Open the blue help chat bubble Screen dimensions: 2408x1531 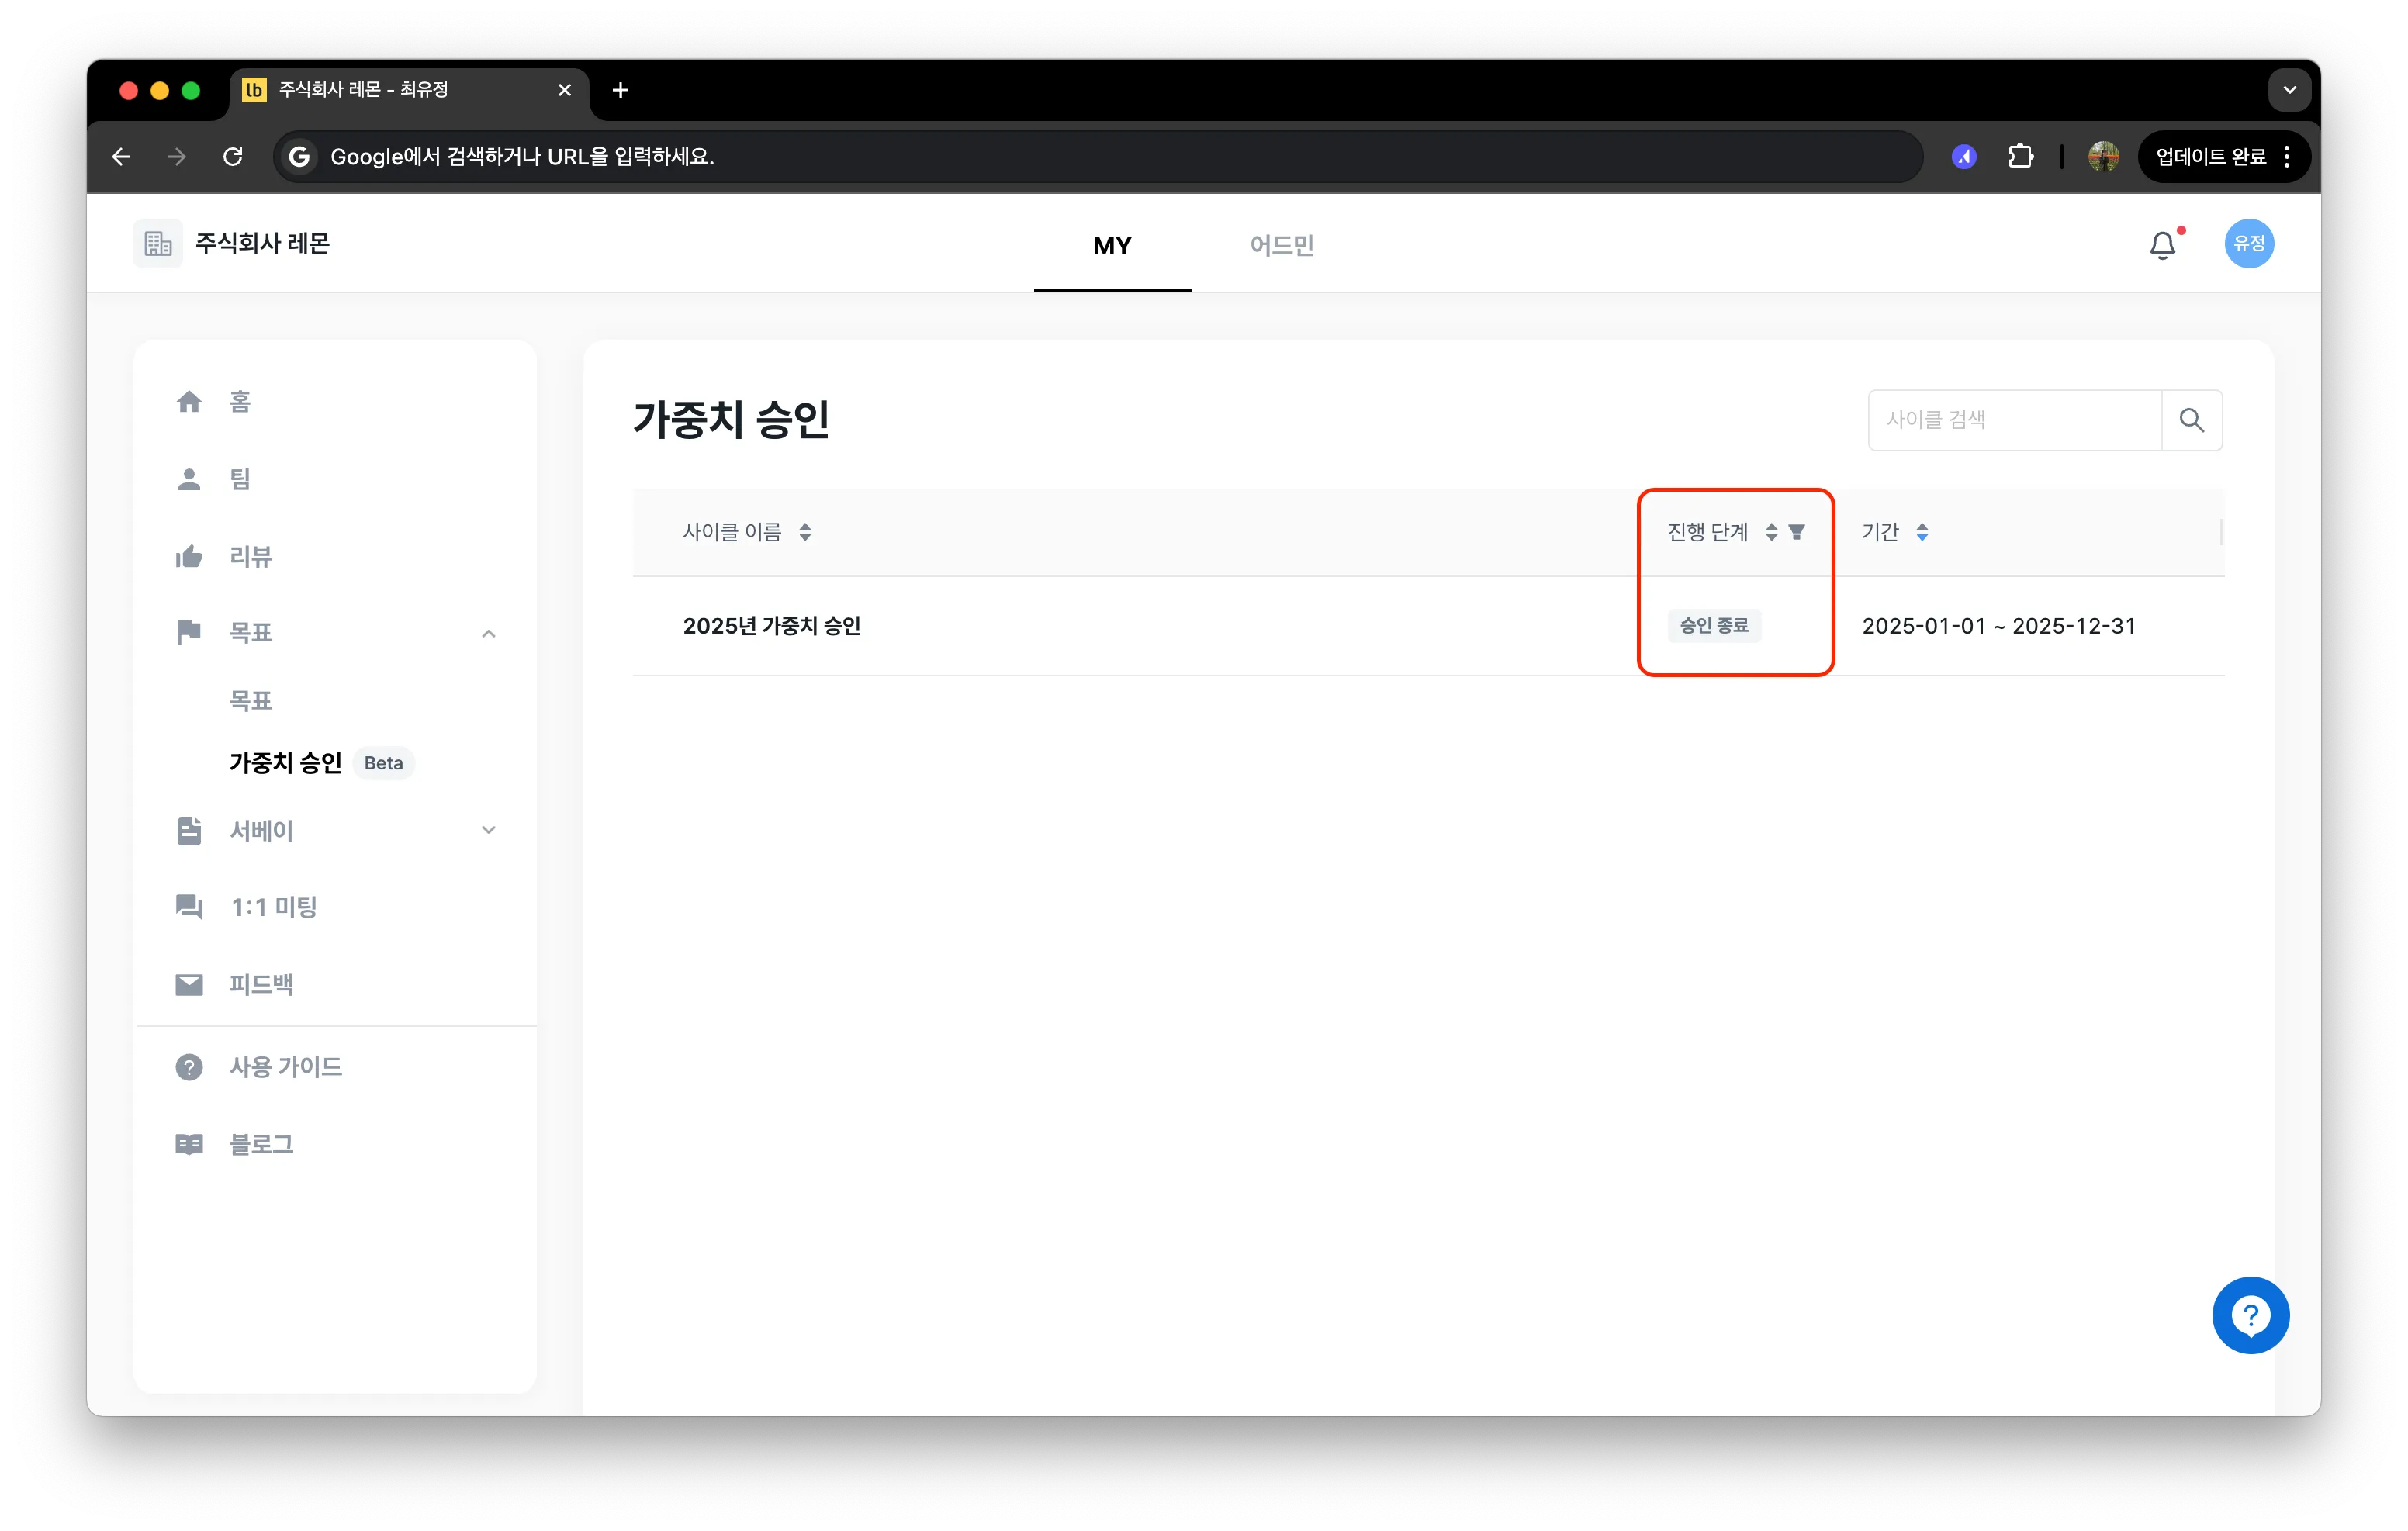(x=2250, y=1315)
